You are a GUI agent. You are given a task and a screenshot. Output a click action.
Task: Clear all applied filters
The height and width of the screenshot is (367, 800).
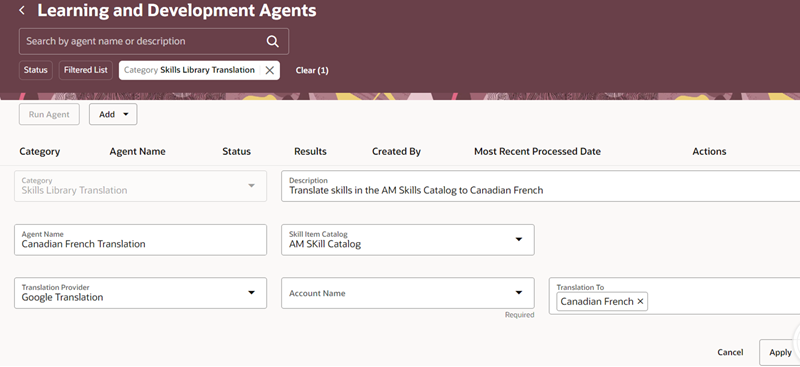(312, 70)
